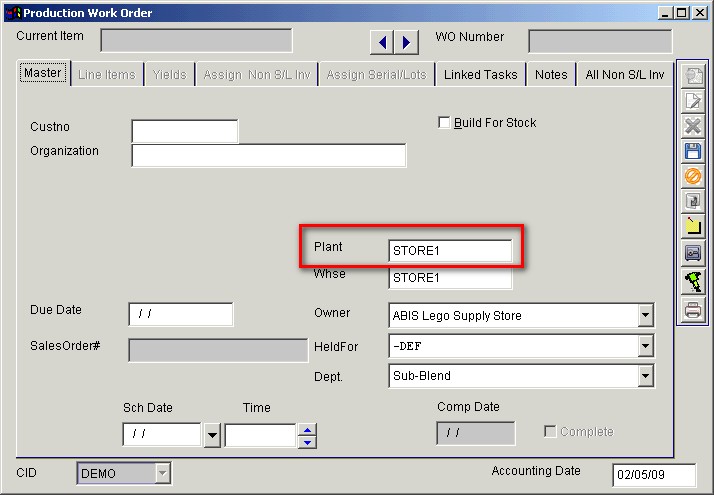Click into the Organization text field

(268, 155)
